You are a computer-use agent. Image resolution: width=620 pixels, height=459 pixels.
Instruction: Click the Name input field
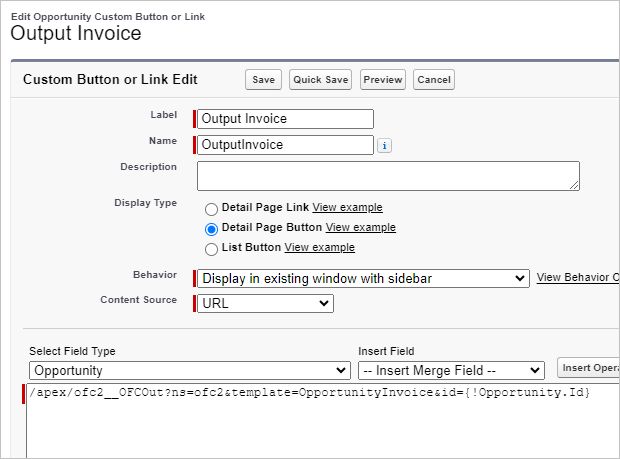tap(285, 145)
